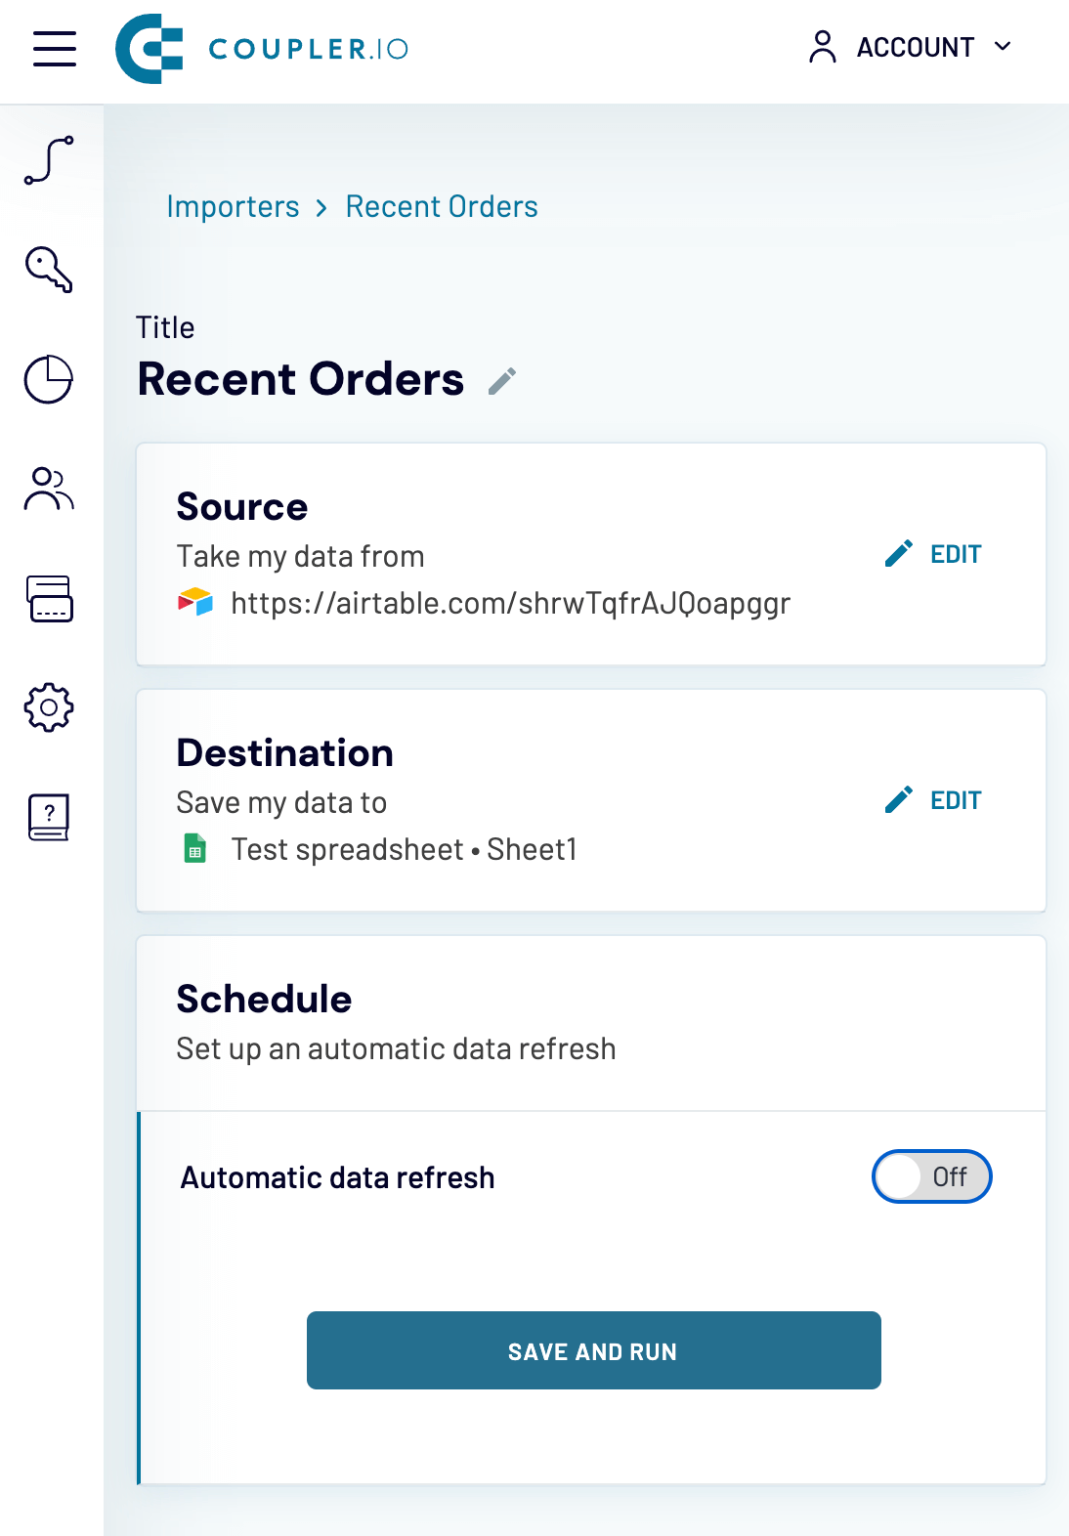Viewport: 1069px width, 1536px height.
Task: Open the Help book icon in sidebar
Action: [47, 815]
